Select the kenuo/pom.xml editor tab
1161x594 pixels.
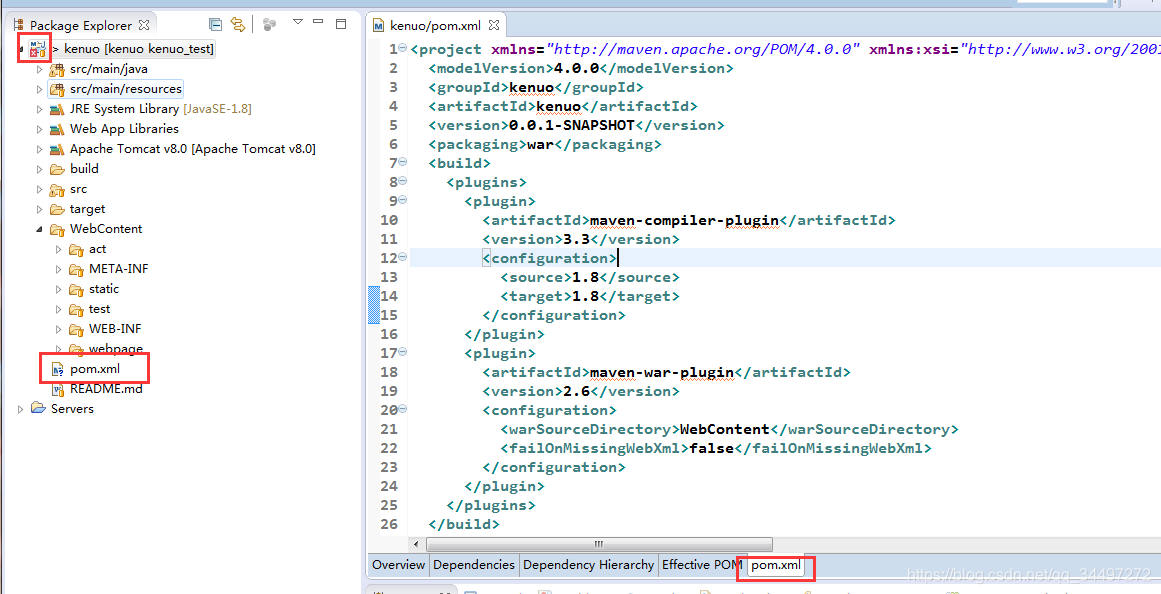coord(436,26)
